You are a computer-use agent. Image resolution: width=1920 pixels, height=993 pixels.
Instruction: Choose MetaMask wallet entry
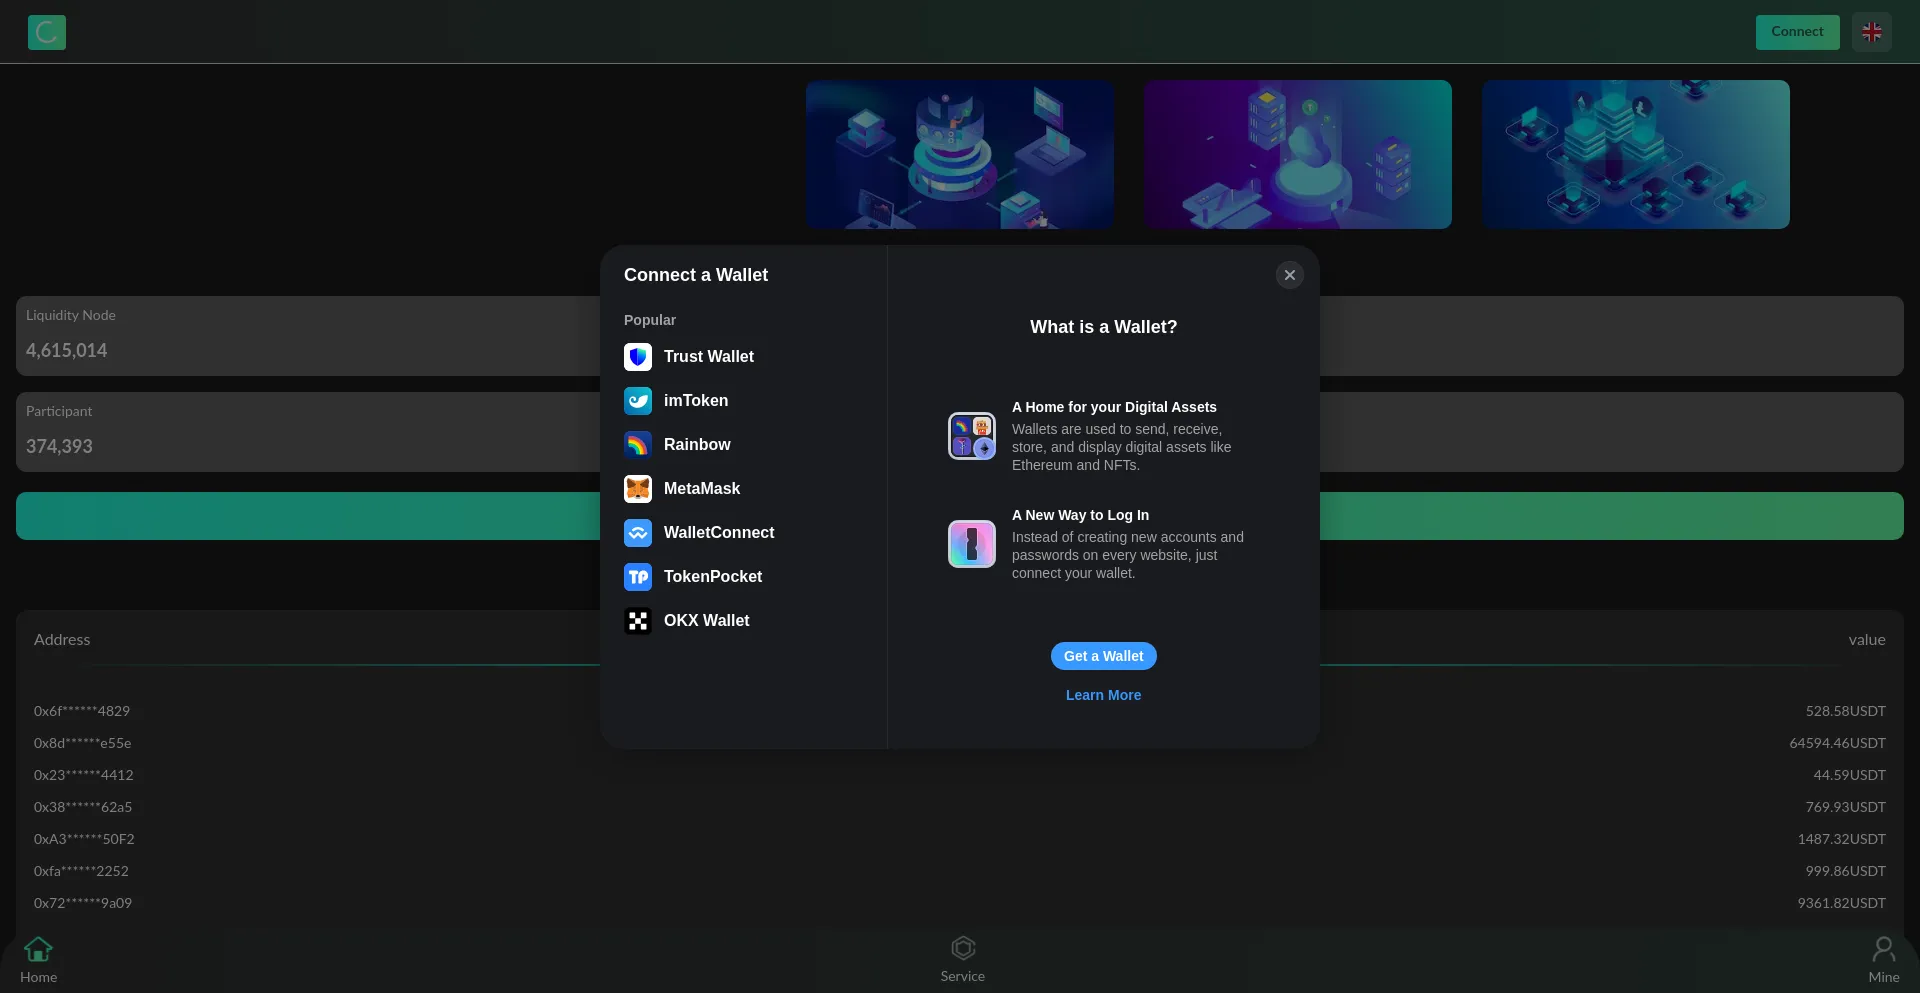pyautogui.click(x=743, y=489)
